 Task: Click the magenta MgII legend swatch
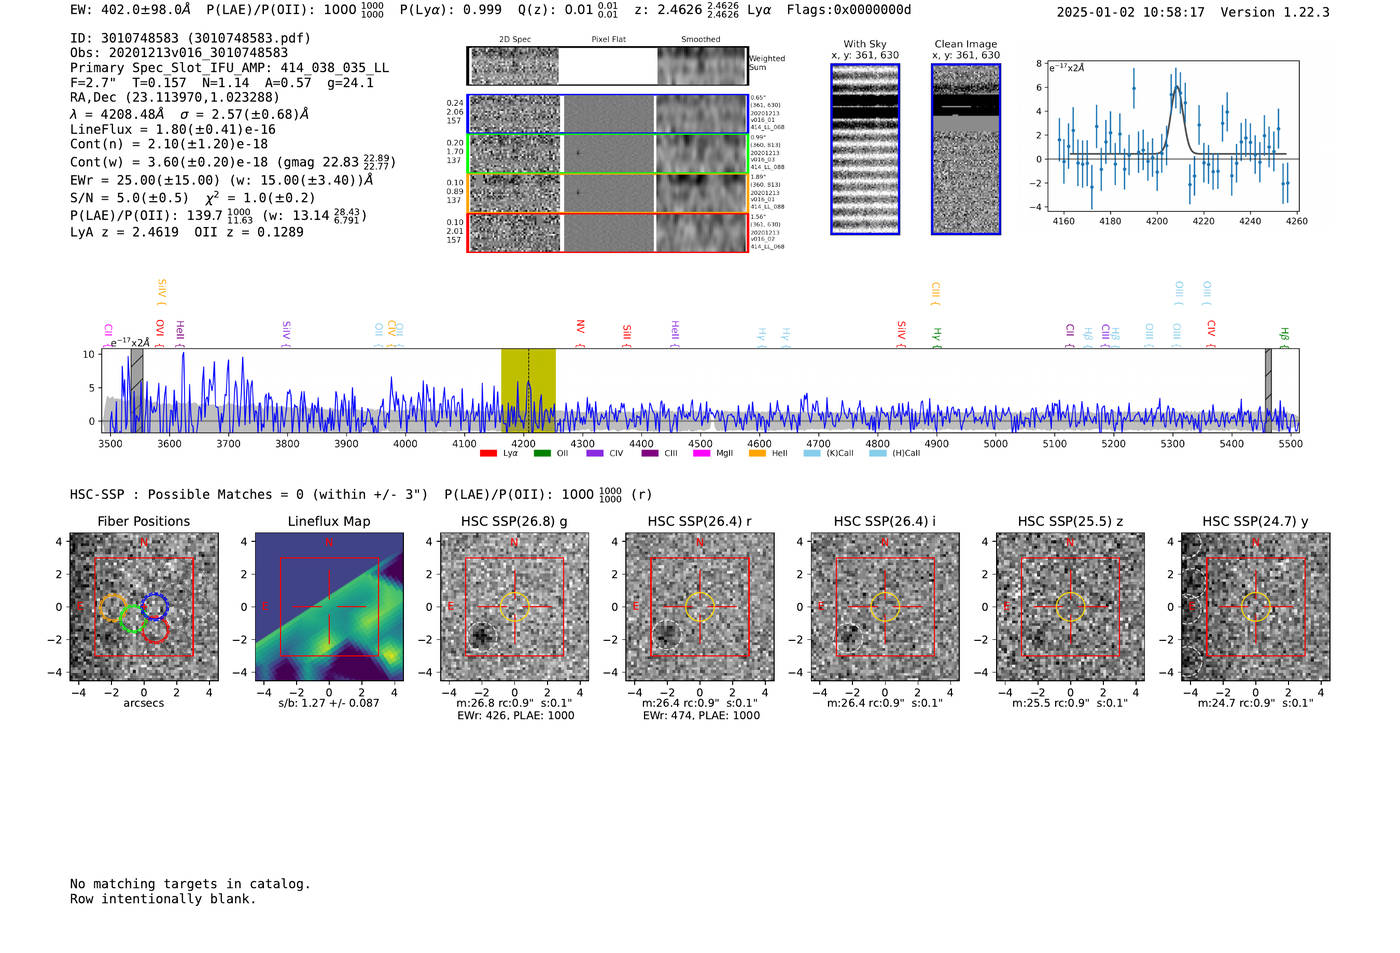click(702, 454)
